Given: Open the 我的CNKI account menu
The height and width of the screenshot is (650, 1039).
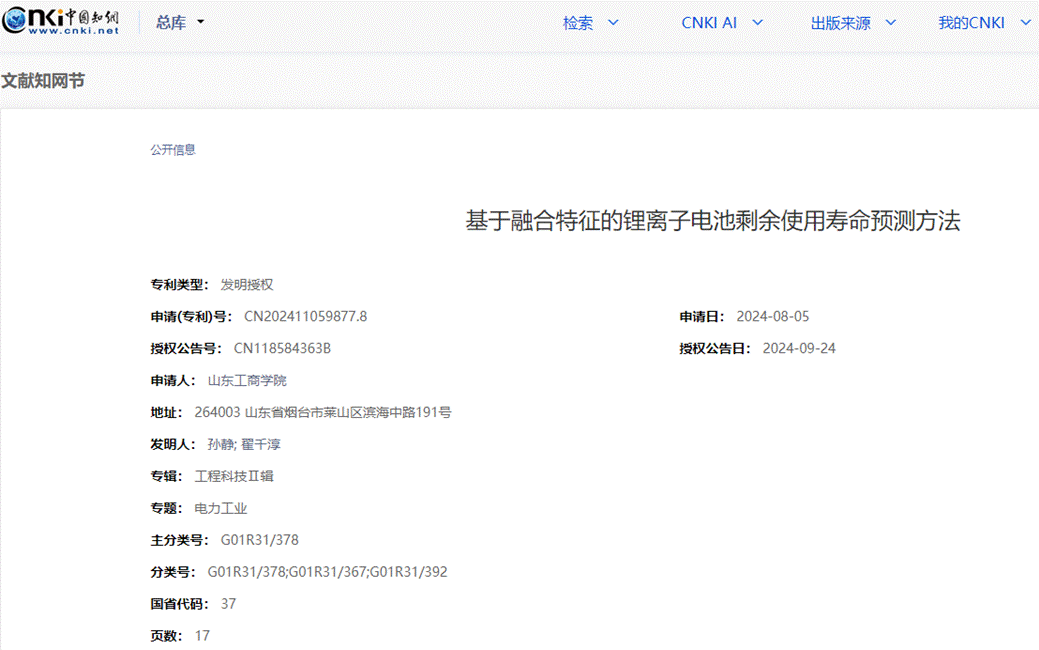Looking at the screenshot, I should point(983,23).
